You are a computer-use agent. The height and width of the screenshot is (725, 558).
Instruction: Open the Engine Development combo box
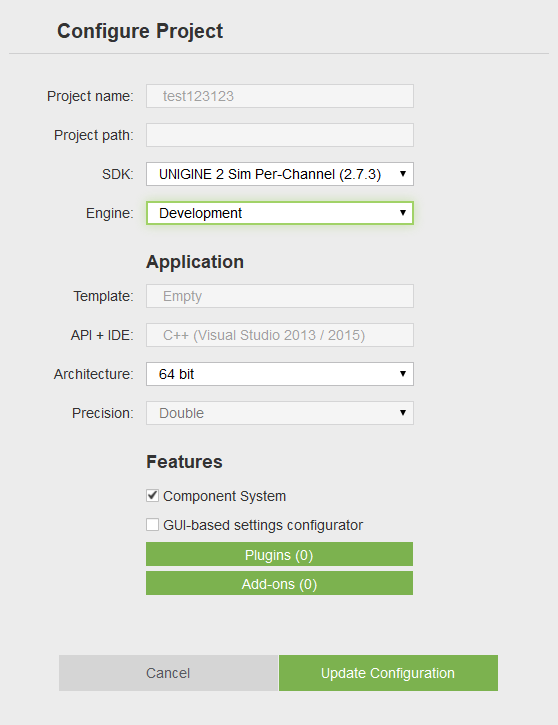280,213
